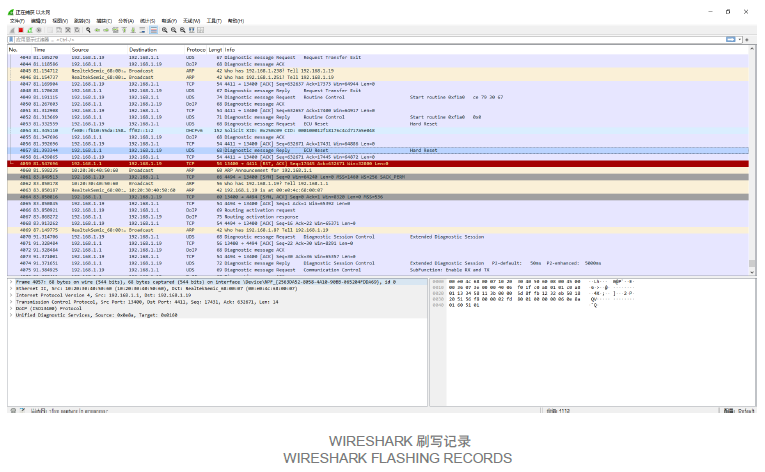Click the go-to-specified-packet toolbar icon

point(115,30)
